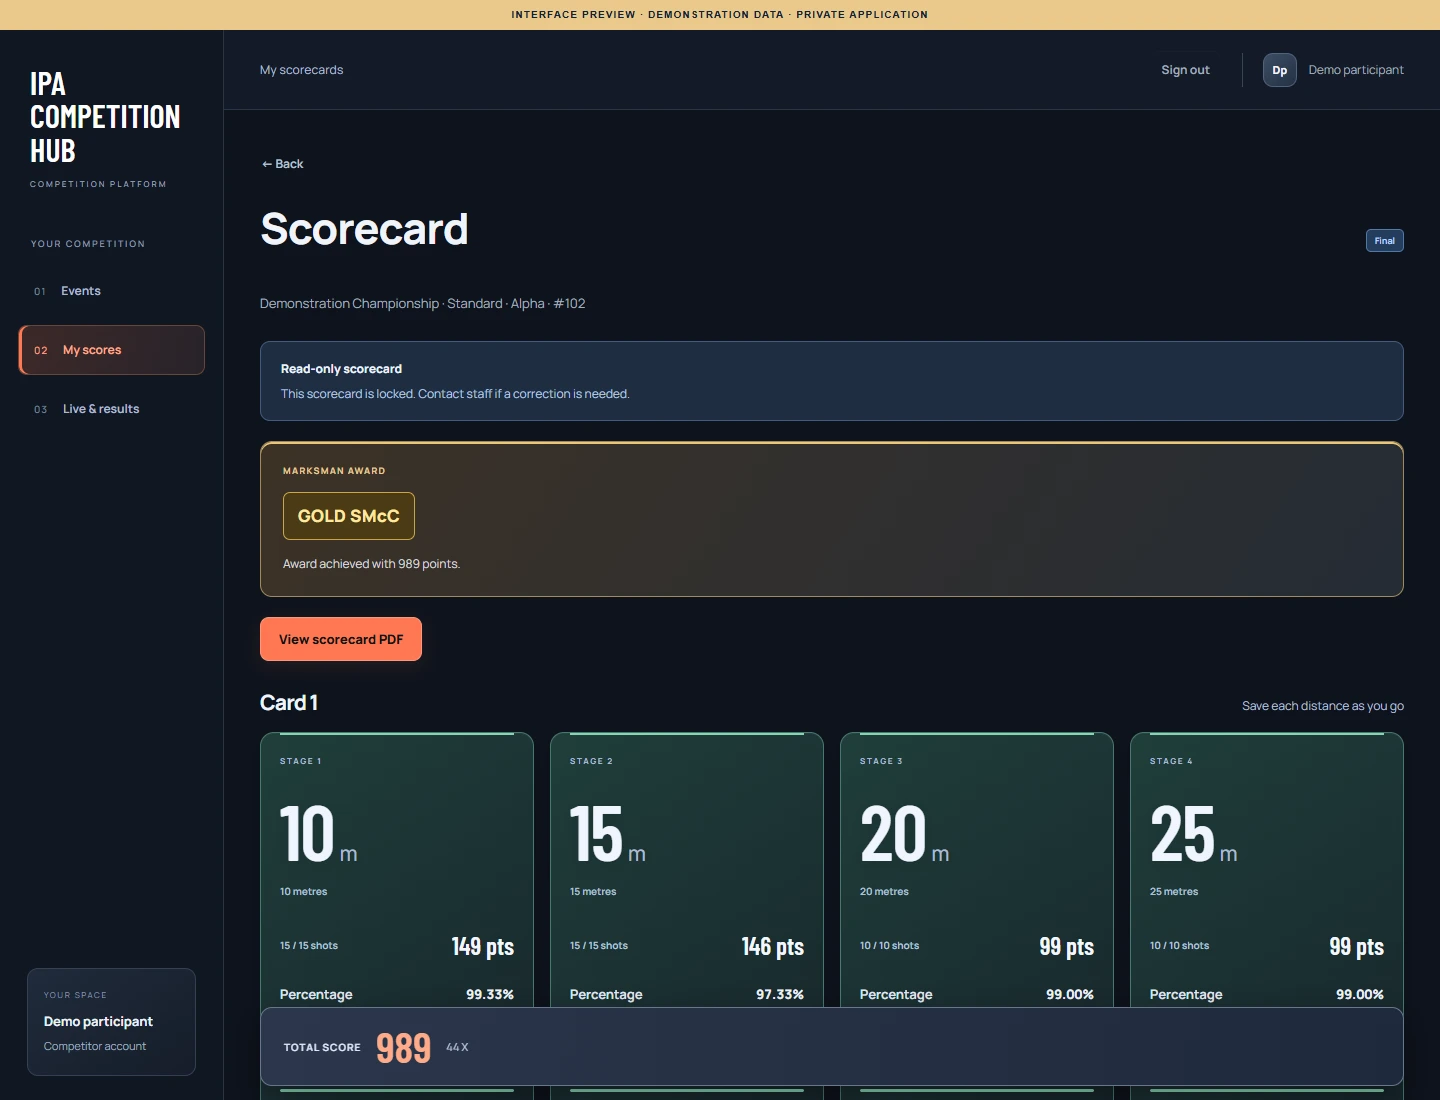The image size is (1440, 1100).
Task: Go back using the Back link
Action: [x=282, y=164]
